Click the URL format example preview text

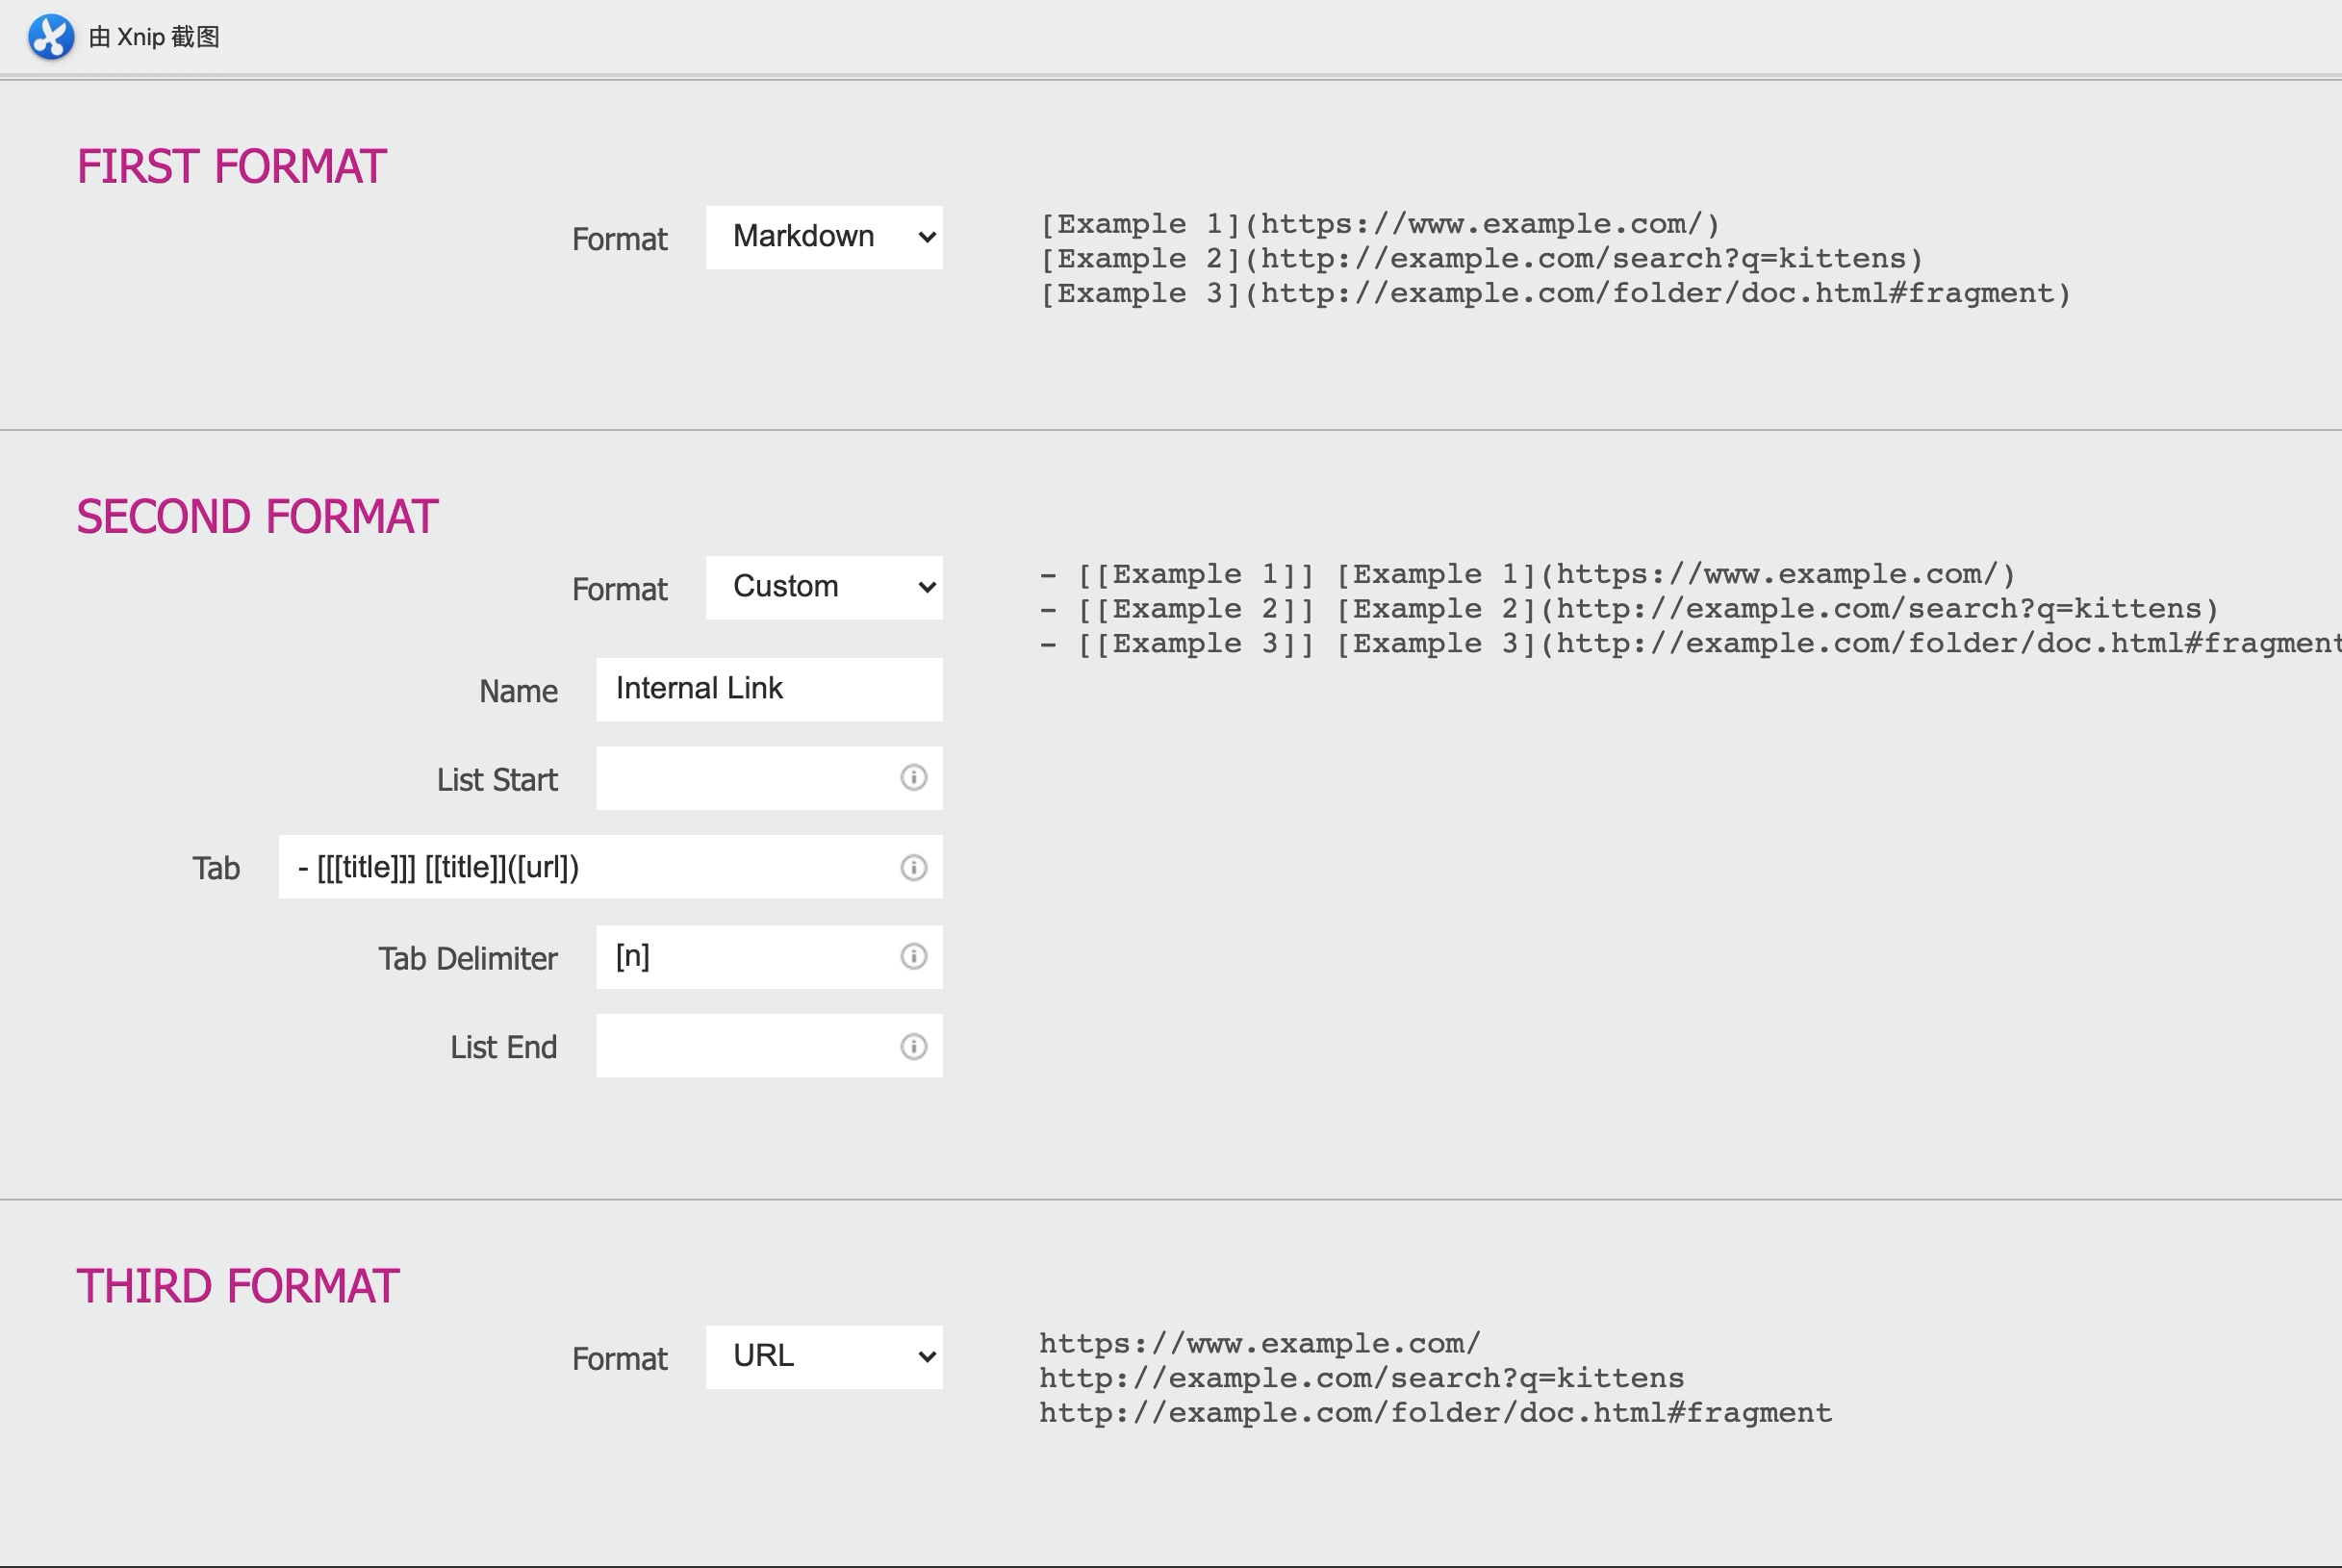point(1435,1378)
